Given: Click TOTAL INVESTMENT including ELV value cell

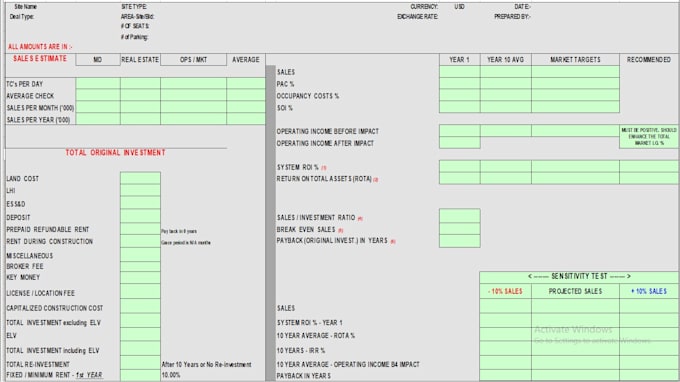Looking at the screenshot, I should pyautogui.click(x=140, y=349).
